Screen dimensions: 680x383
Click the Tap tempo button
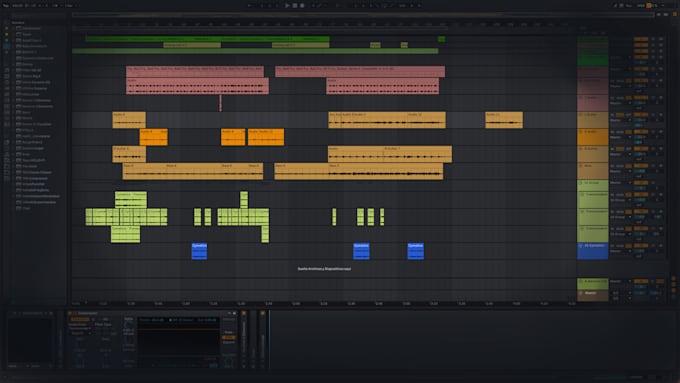(6, 6)
